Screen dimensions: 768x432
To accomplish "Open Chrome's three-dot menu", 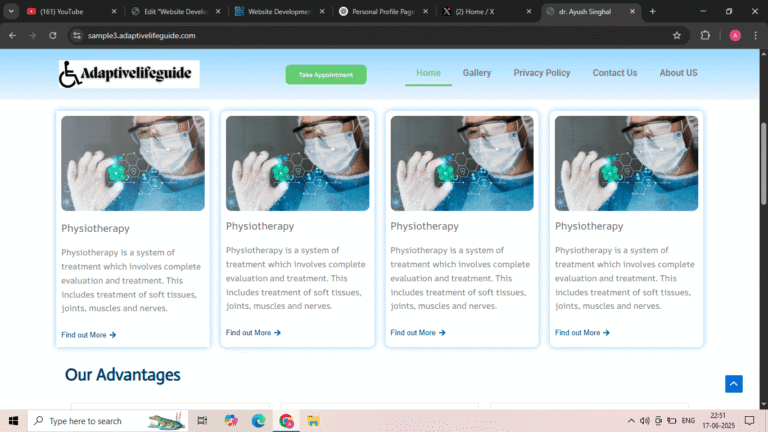I will pyautogui.click(x=755, y=35).
